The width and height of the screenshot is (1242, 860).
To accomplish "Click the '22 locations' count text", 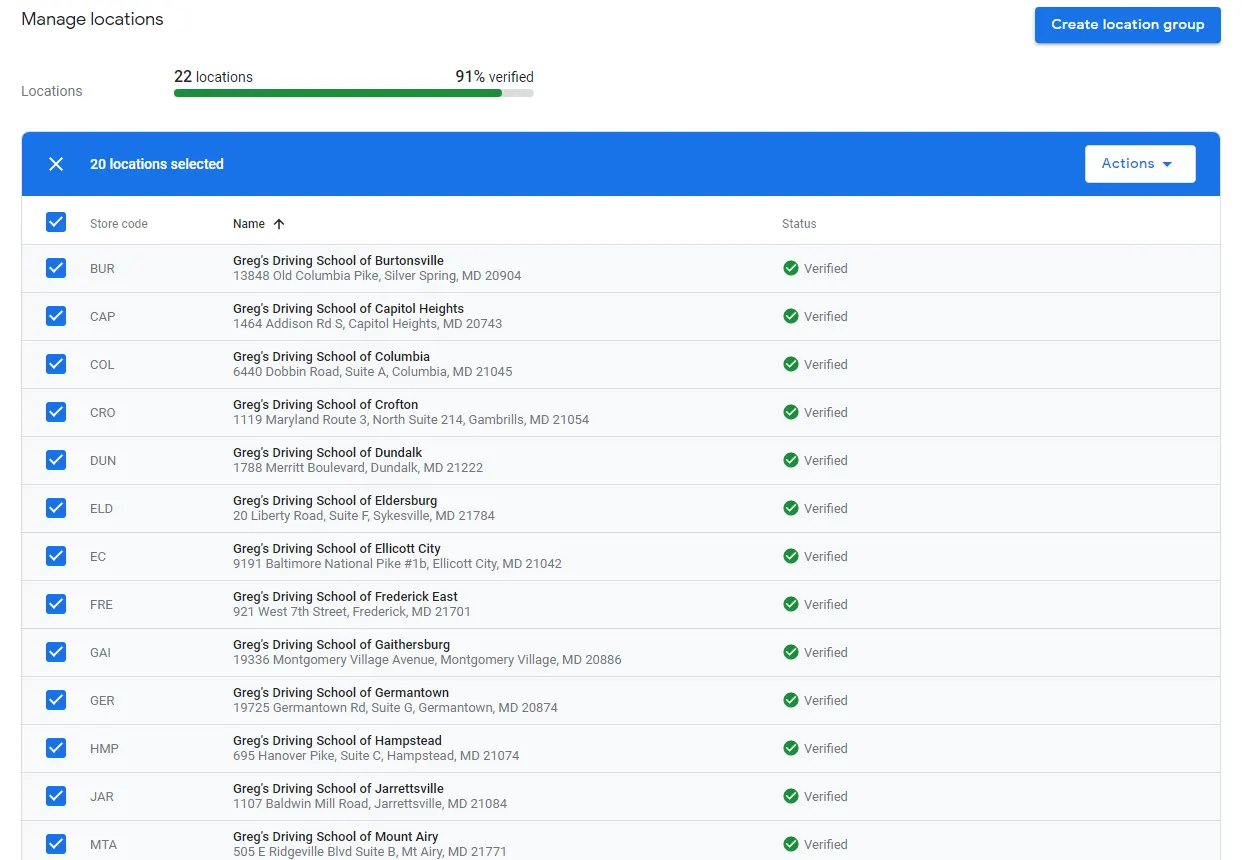I will click(213, 77).
